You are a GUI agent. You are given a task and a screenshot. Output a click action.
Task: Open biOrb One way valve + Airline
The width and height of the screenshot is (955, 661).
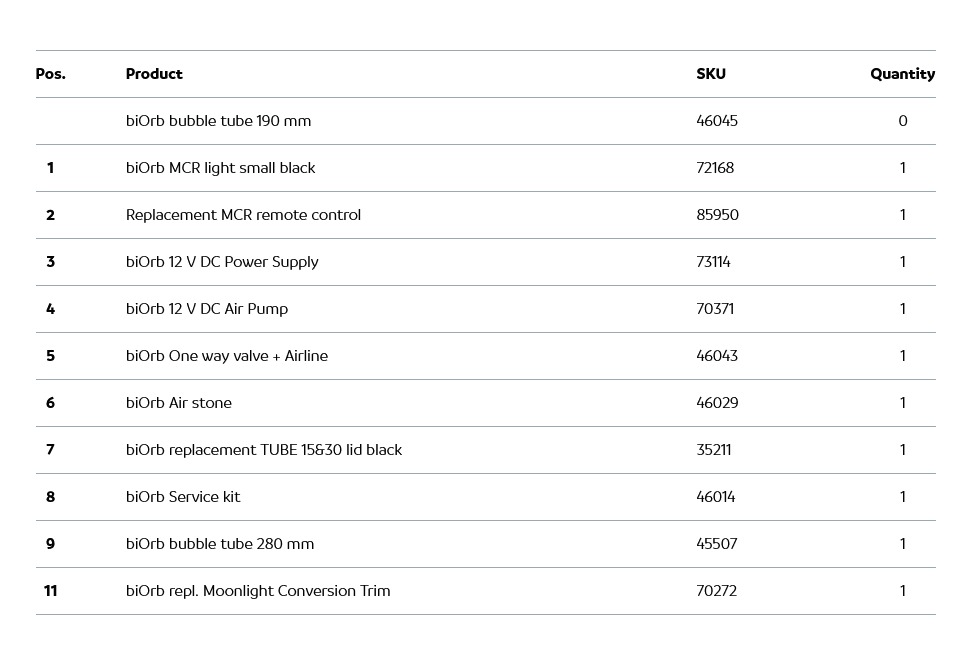coord(227,356)
